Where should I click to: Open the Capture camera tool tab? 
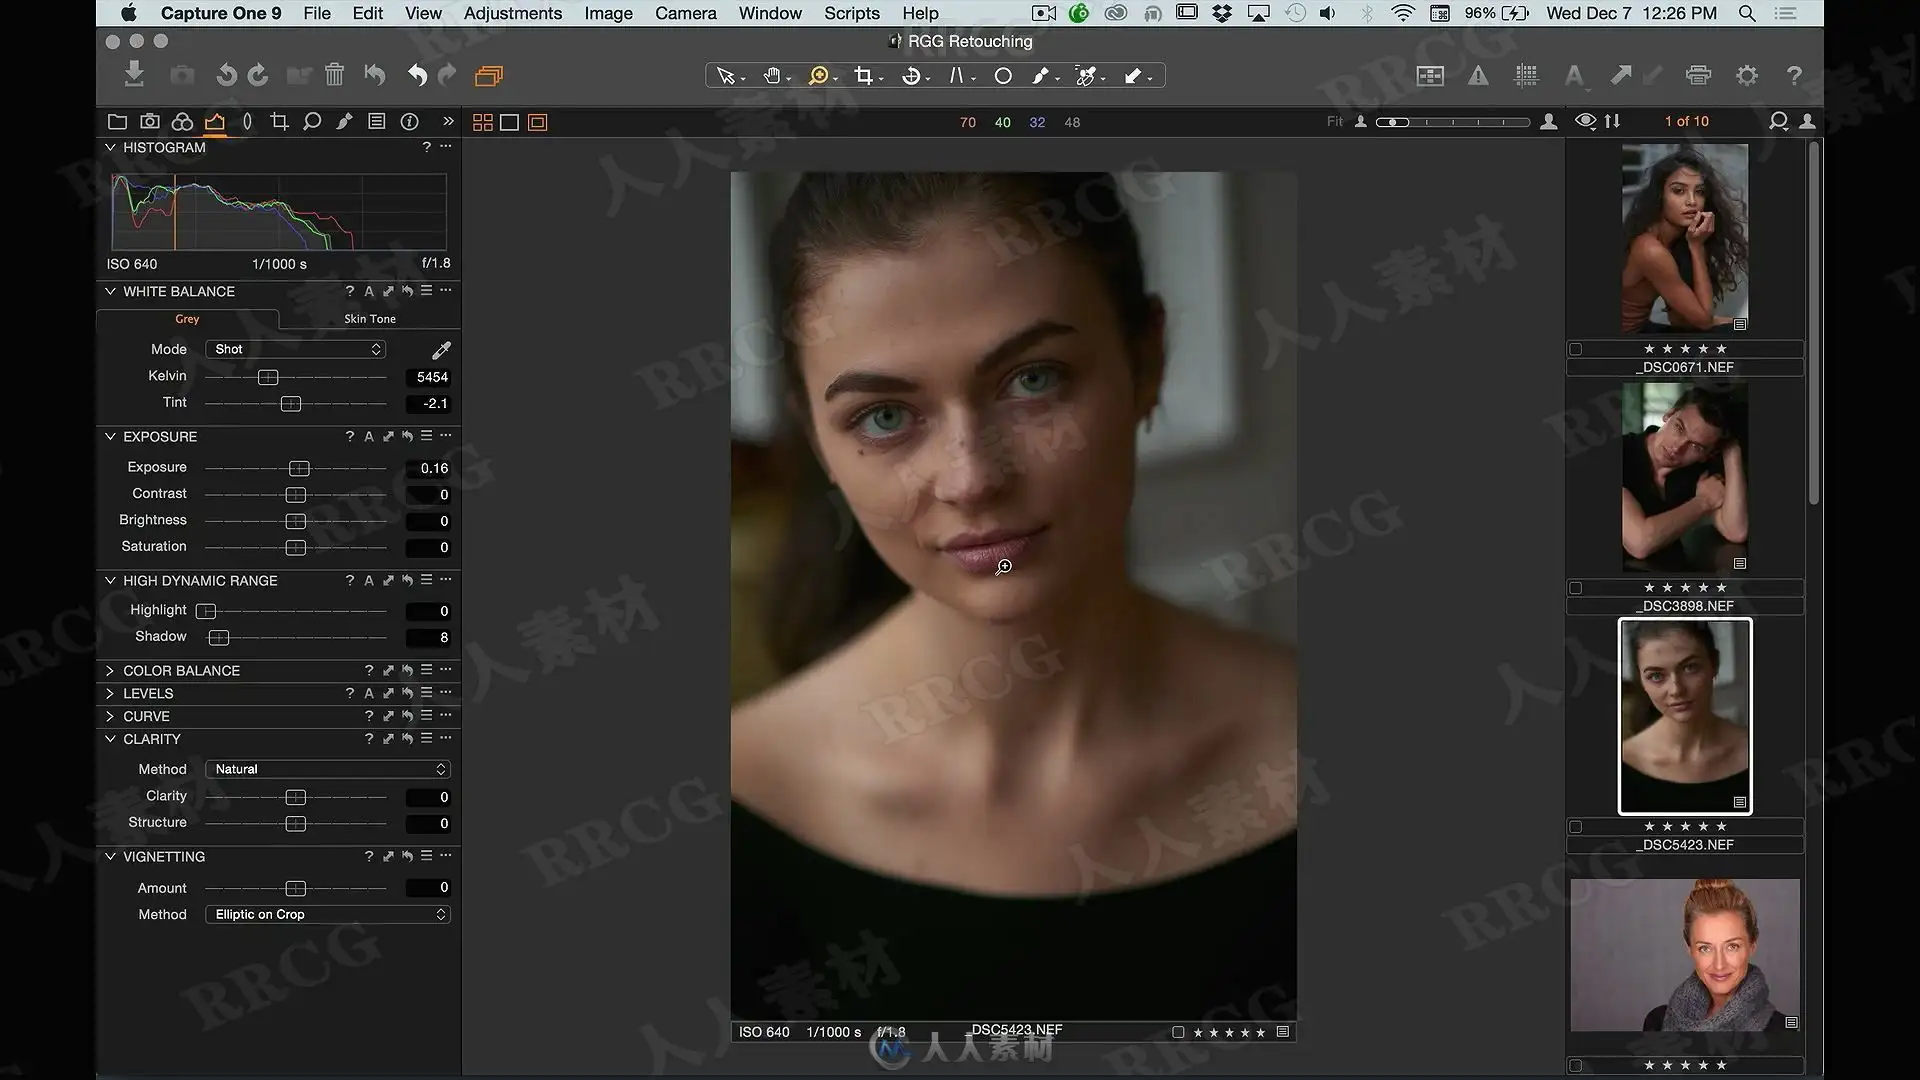point(150,122)
